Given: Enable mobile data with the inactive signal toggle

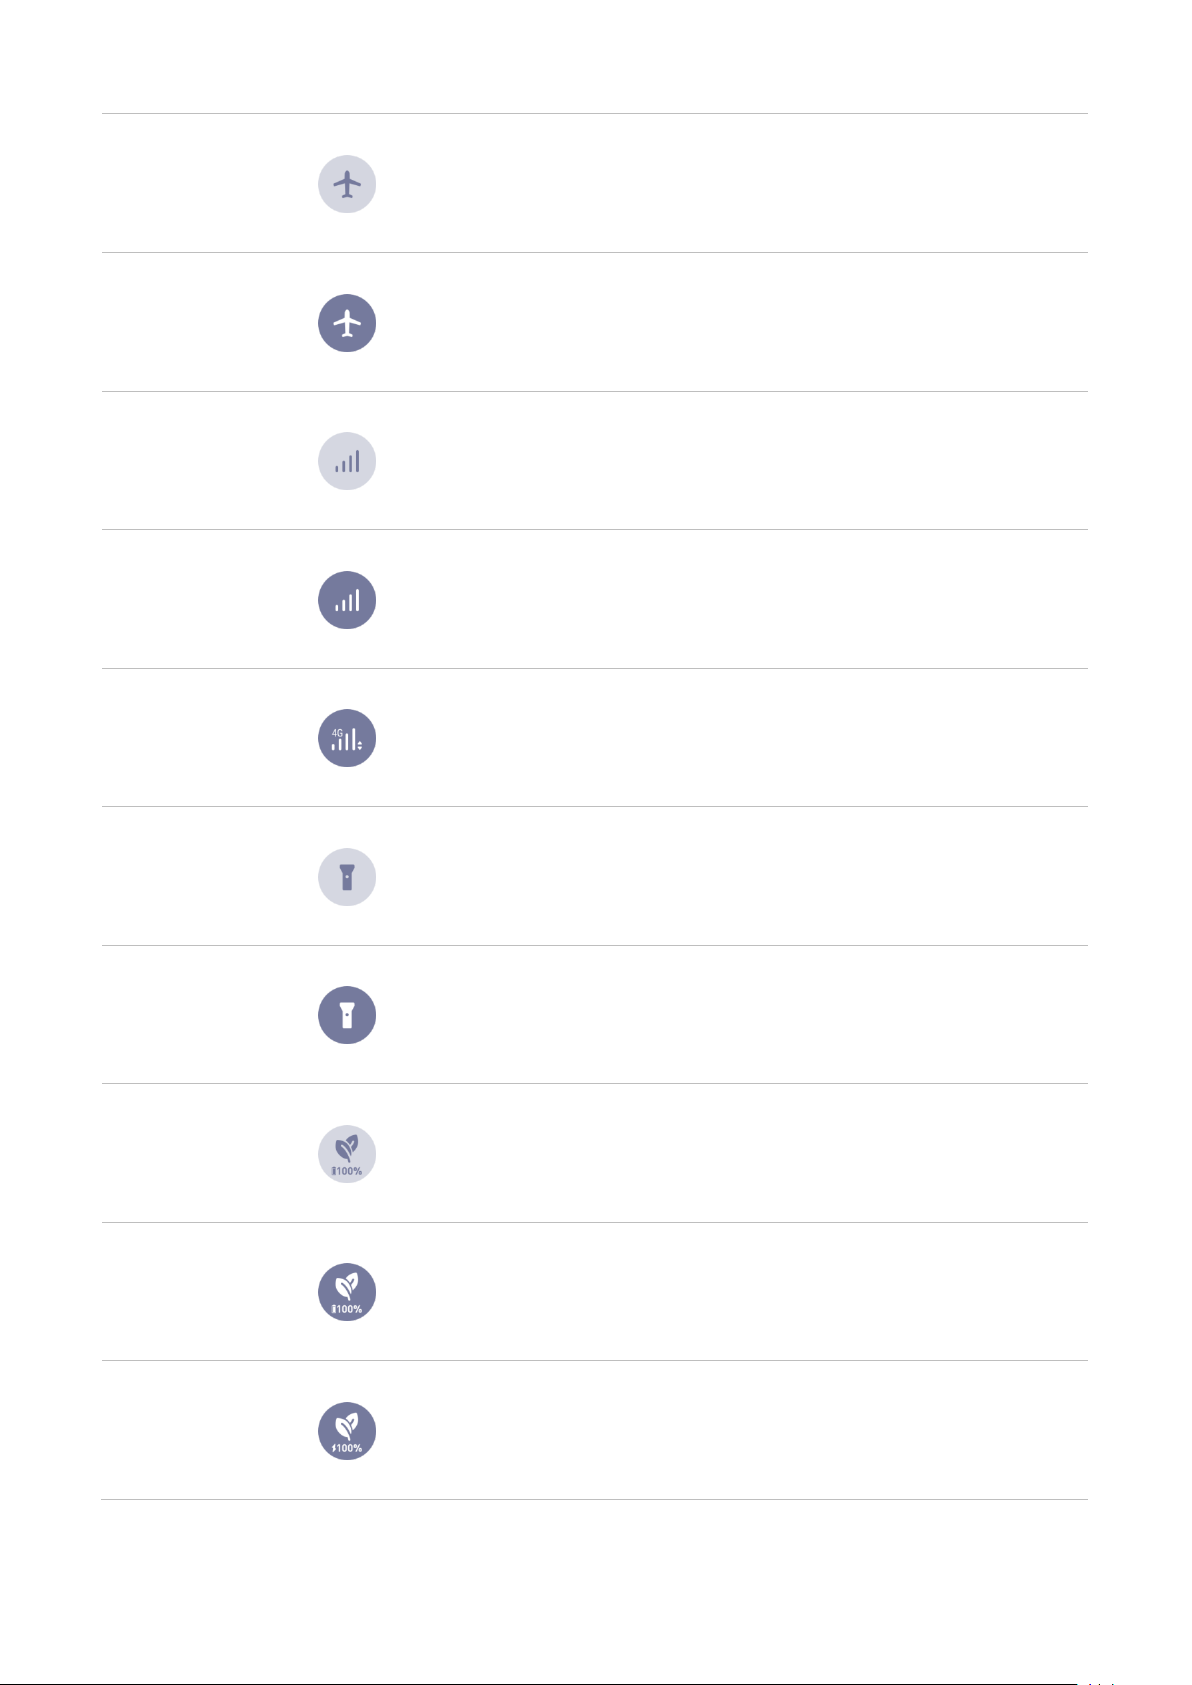Looking at the screenshot, I should click(x=347, y=461).
